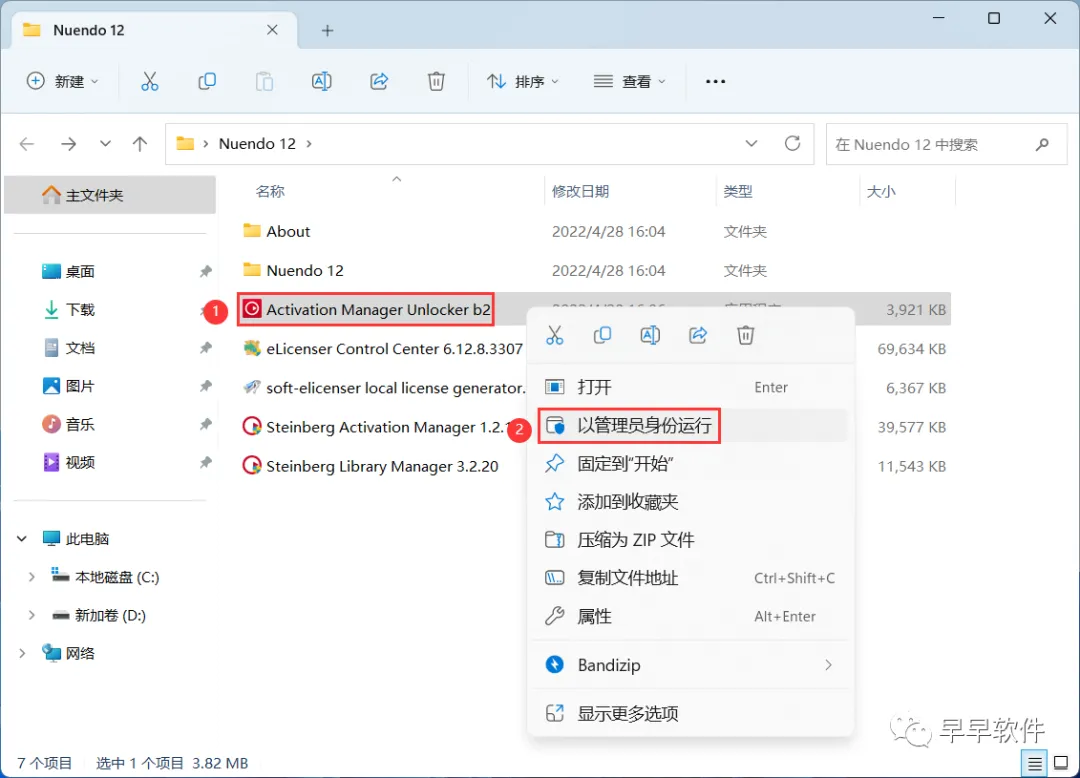This screenshot has width=1080, height=778.
Task: Click the chevron after Nuendo 12 breadcrumb
Action: pyautogui.click(x=309, y=144)
